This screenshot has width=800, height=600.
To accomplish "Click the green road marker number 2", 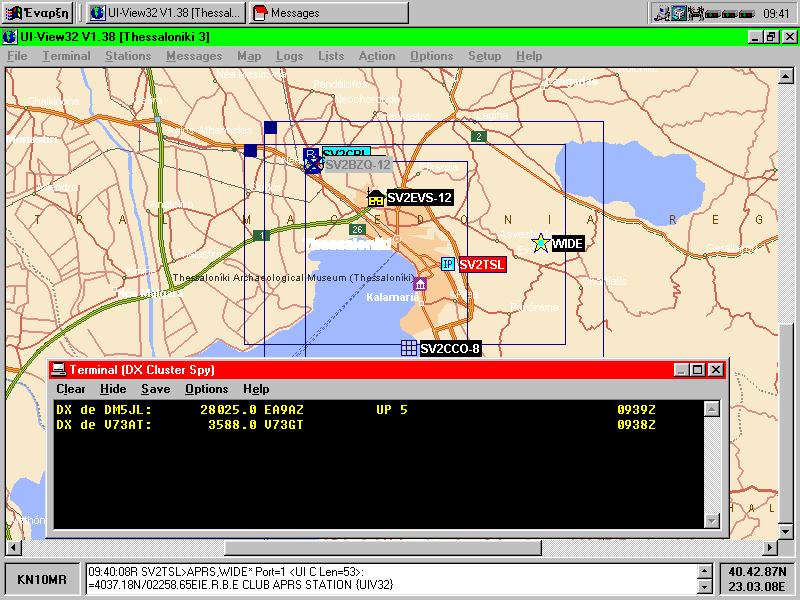I will pos(478,136).
